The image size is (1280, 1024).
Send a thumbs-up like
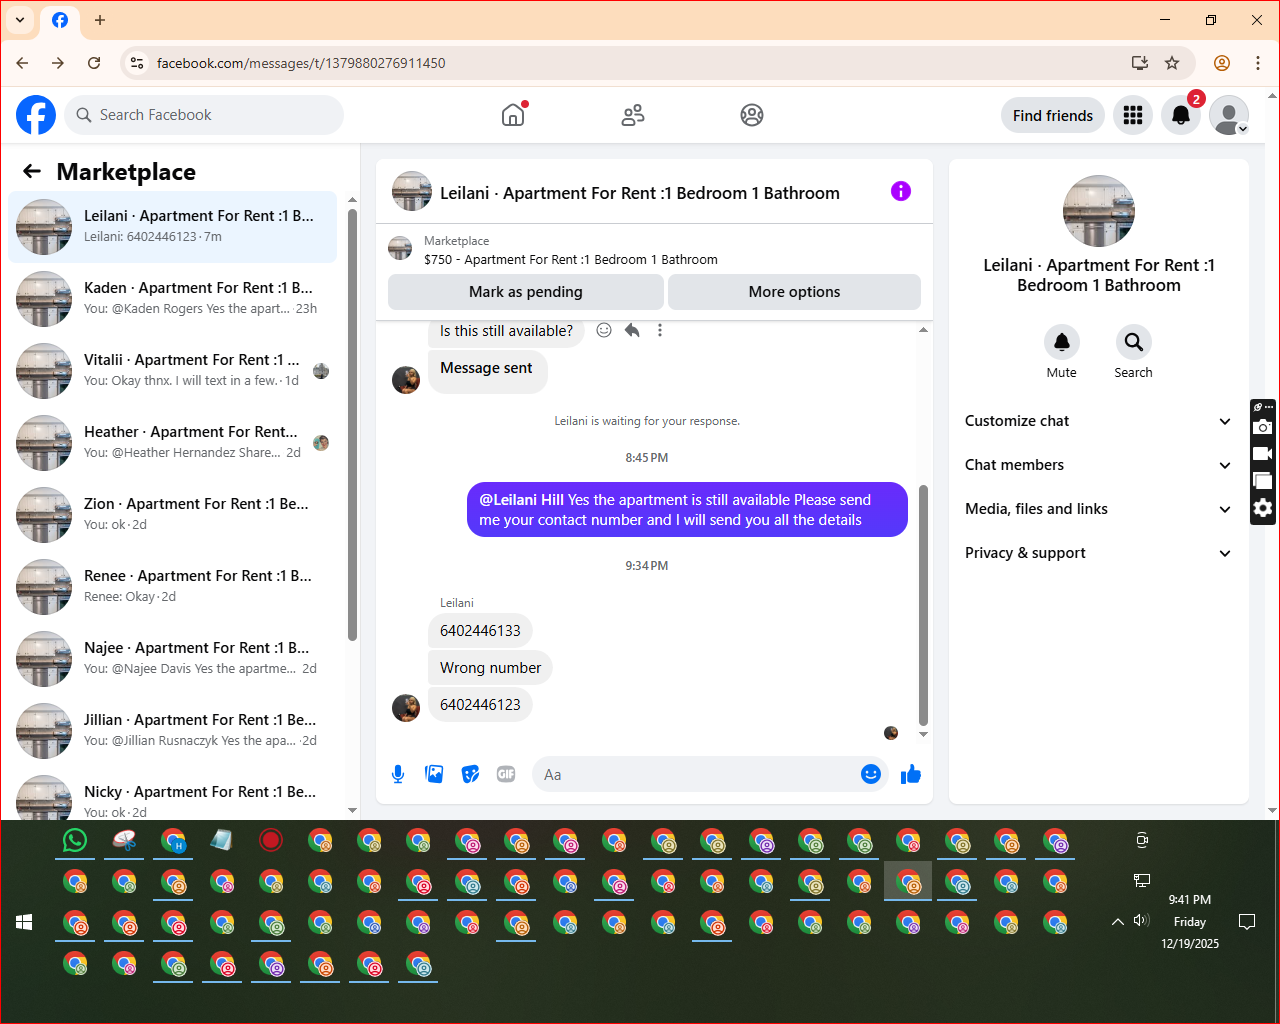pos(910,774)
